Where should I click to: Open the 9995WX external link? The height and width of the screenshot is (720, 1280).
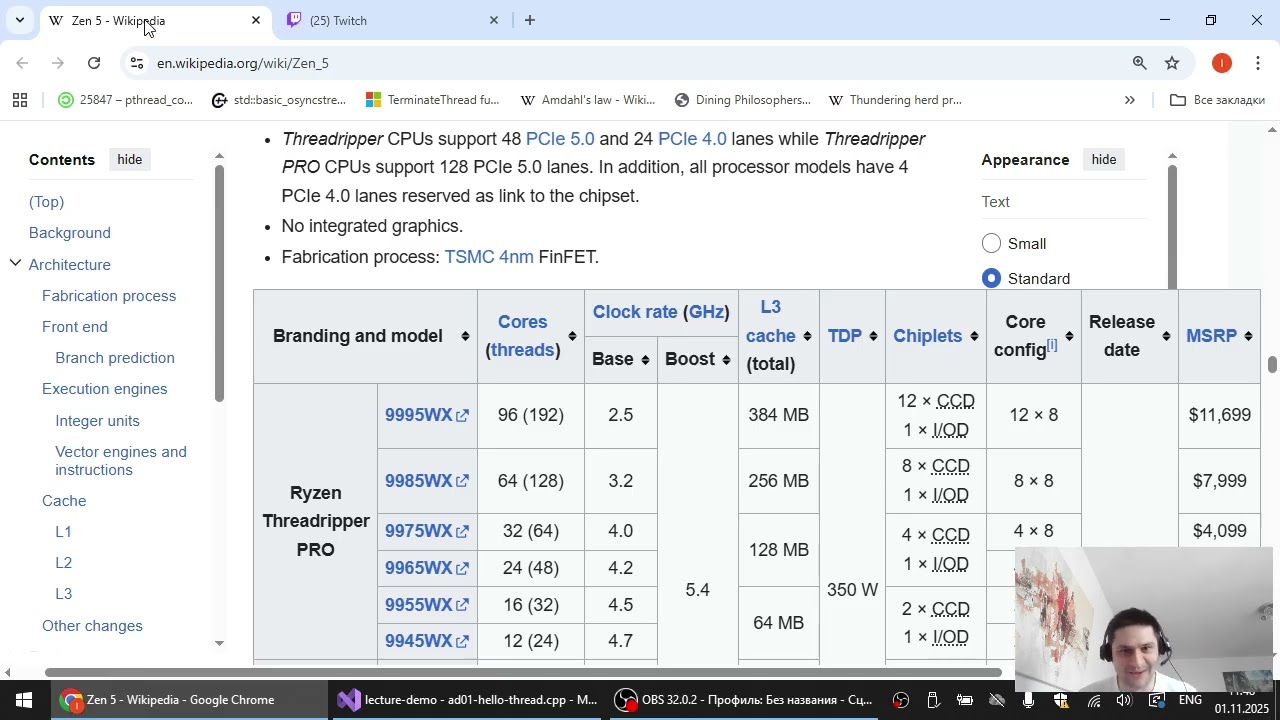[427, 415]
